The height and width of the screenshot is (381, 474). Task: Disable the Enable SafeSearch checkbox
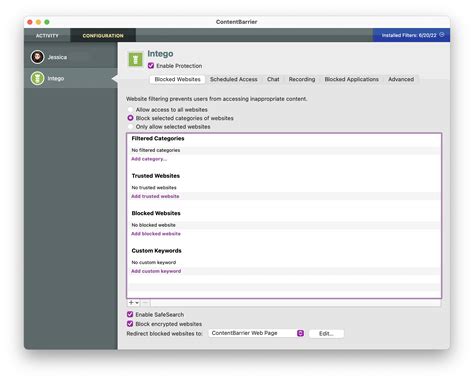point(130,314)
